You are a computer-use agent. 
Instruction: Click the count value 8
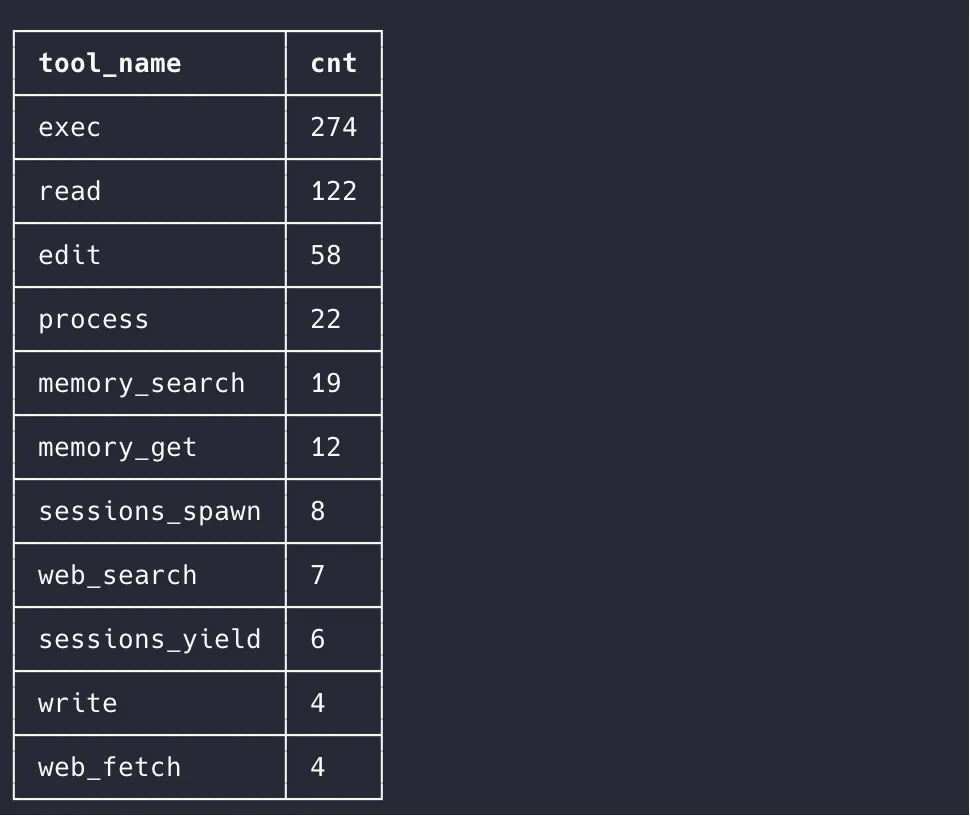coord(318,512)
